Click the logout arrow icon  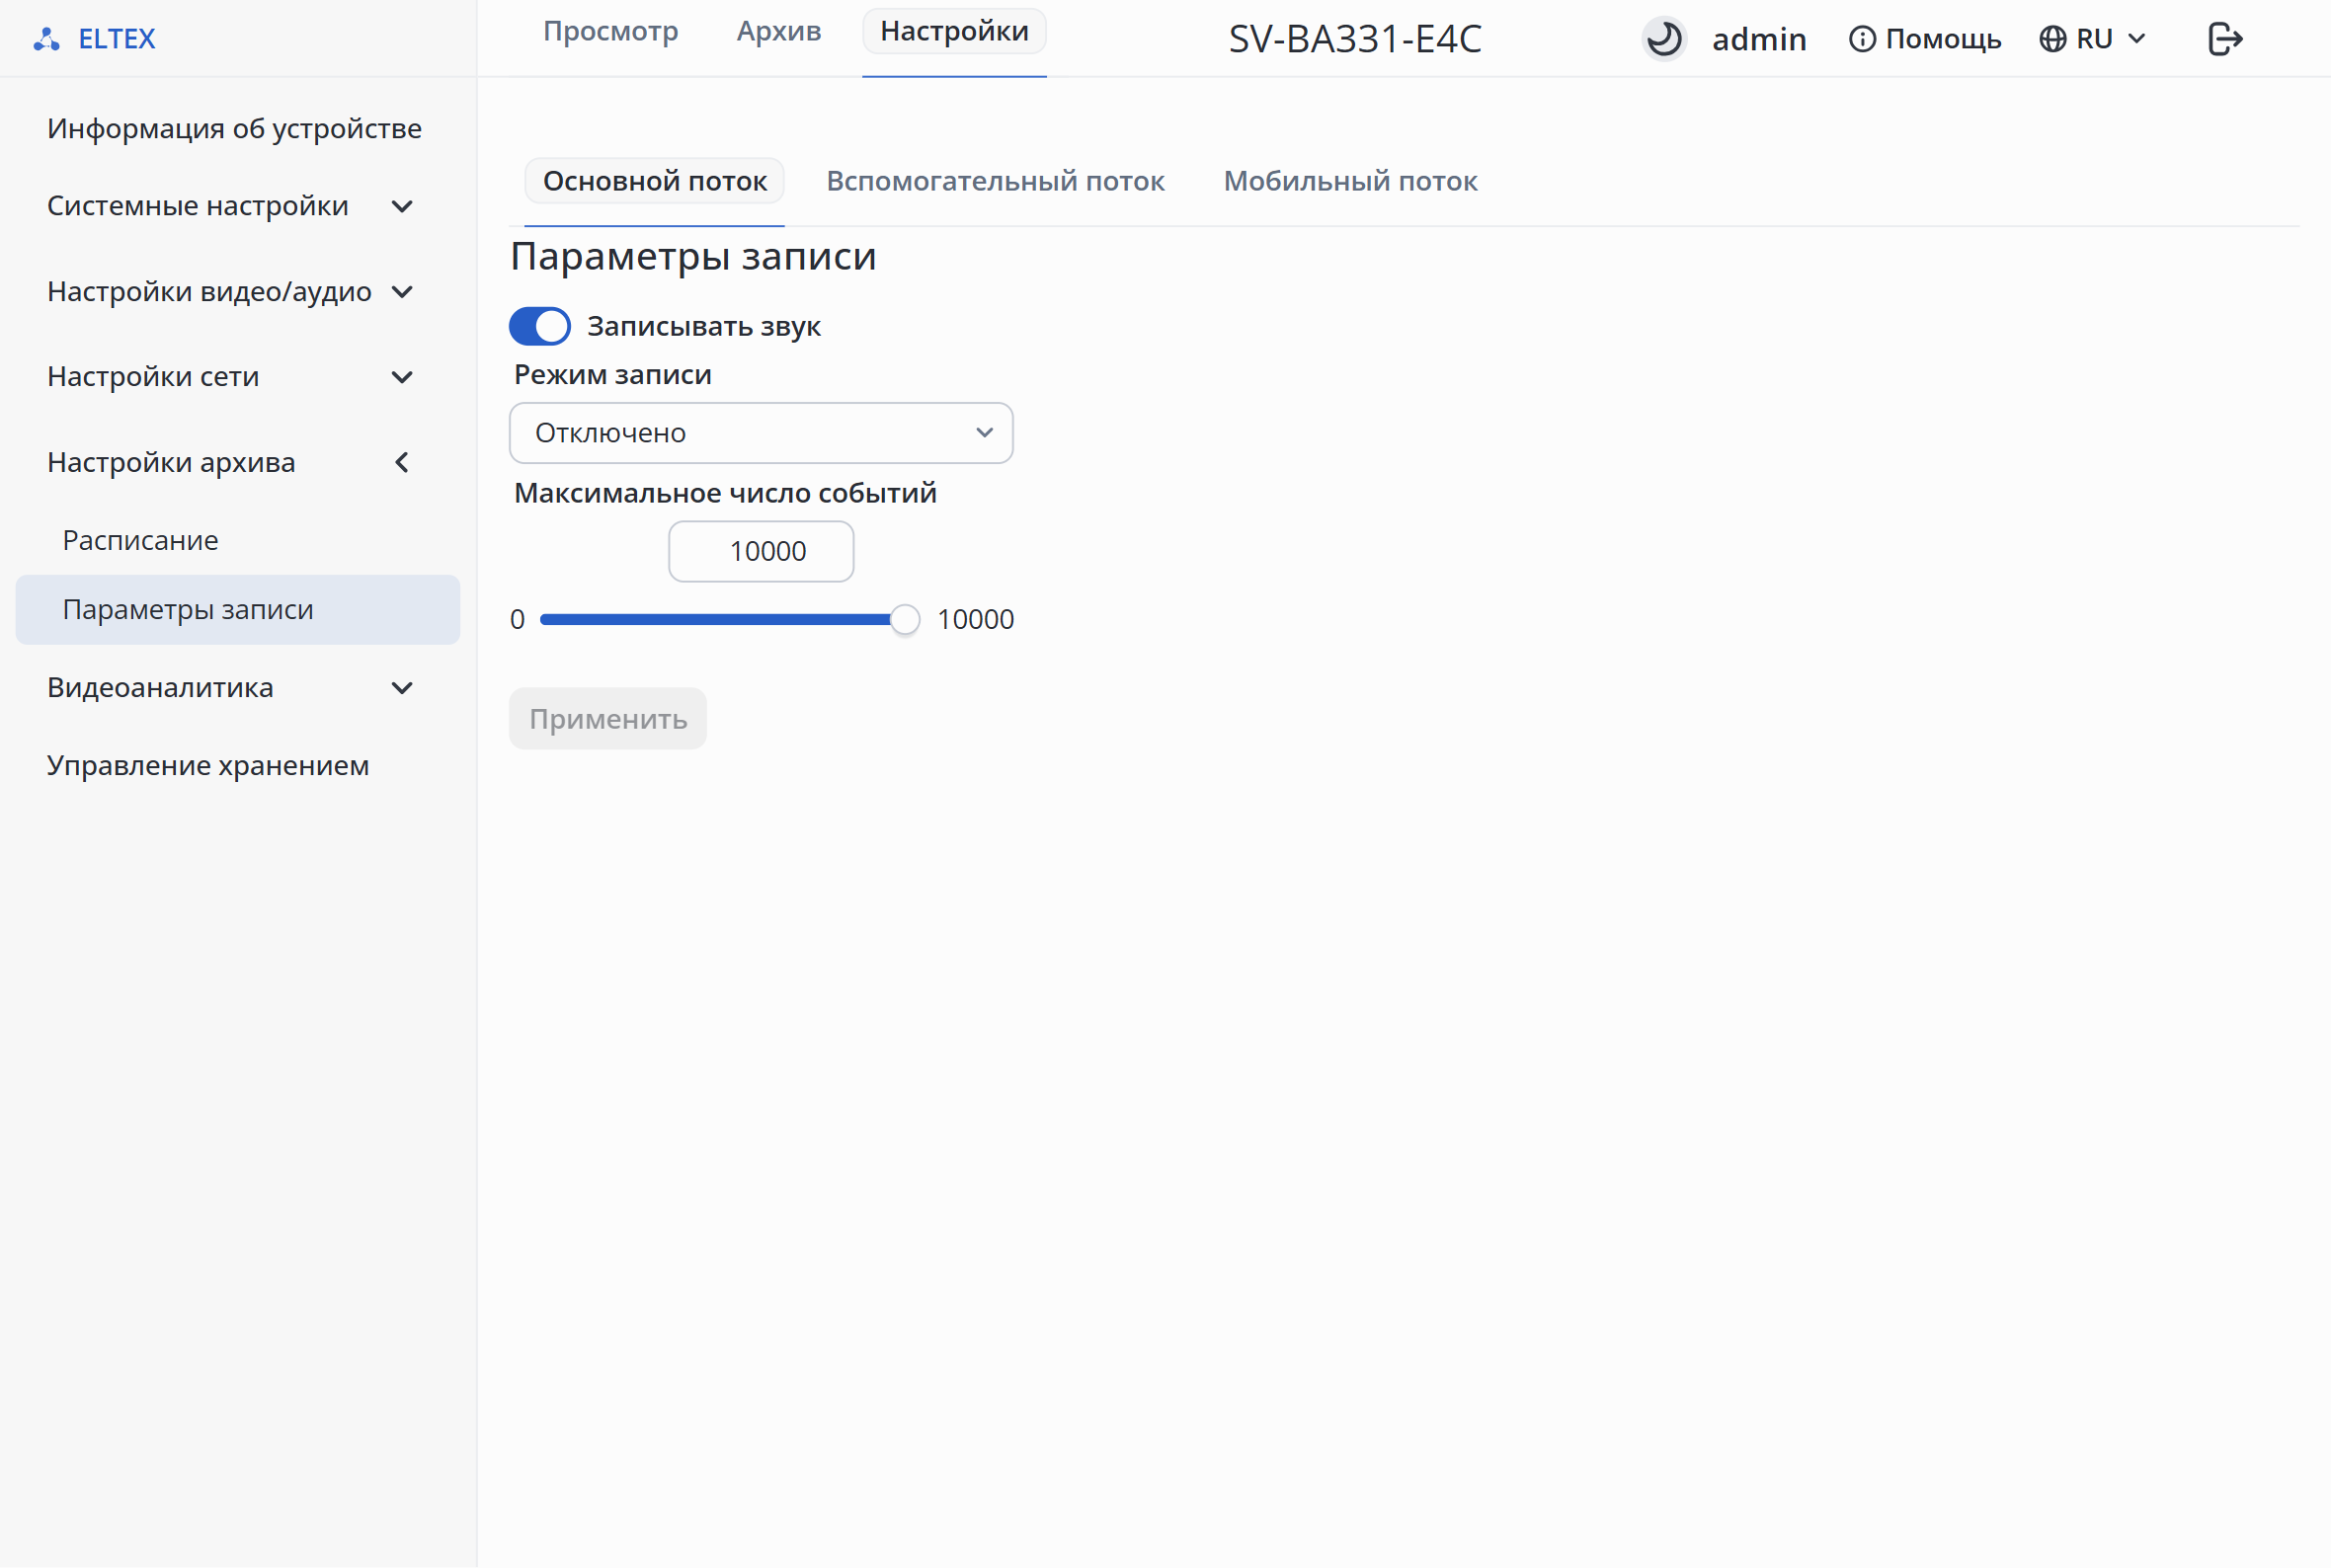(x=2225, y=39)
